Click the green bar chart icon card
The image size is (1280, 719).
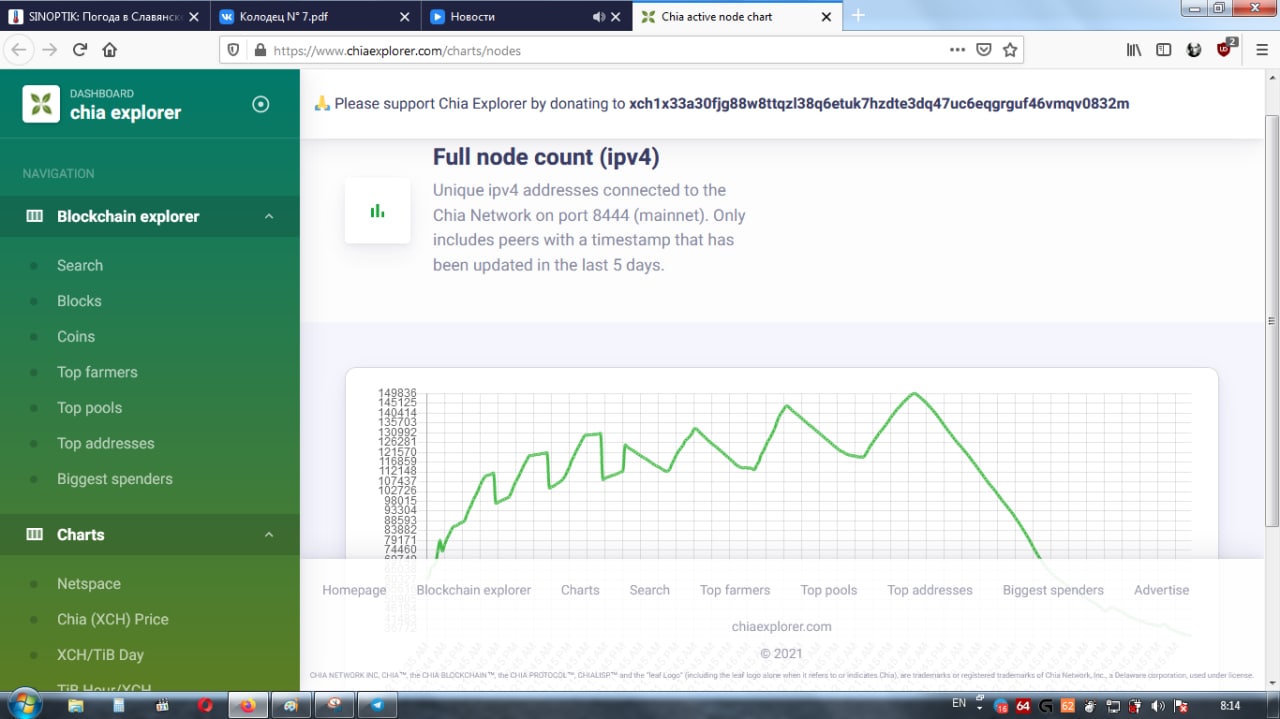click(377, 211)
